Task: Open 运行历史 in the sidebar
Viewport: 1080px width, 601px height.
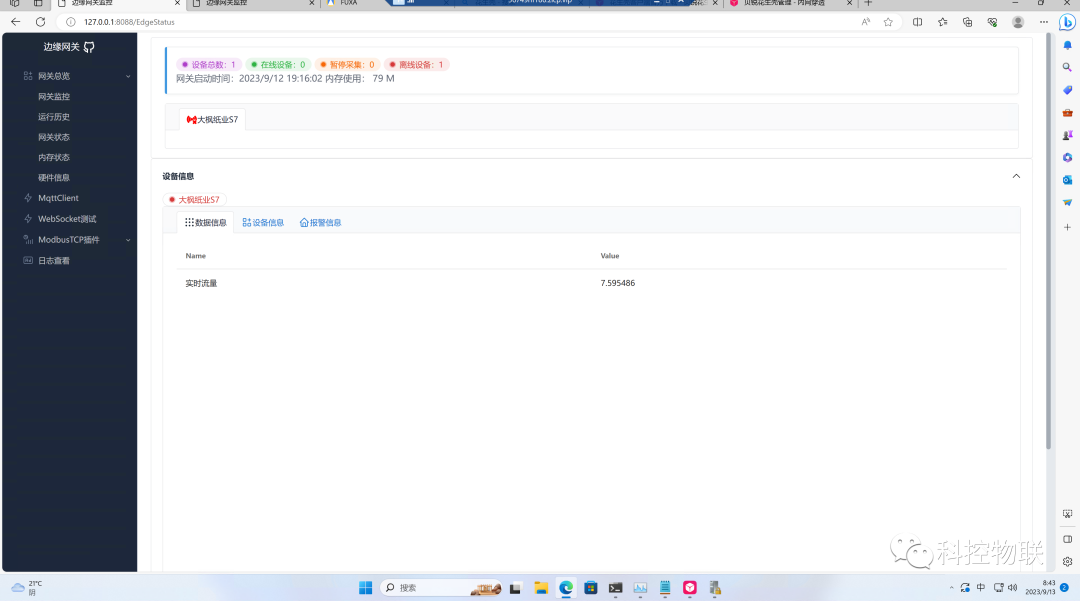Action: 54,117
